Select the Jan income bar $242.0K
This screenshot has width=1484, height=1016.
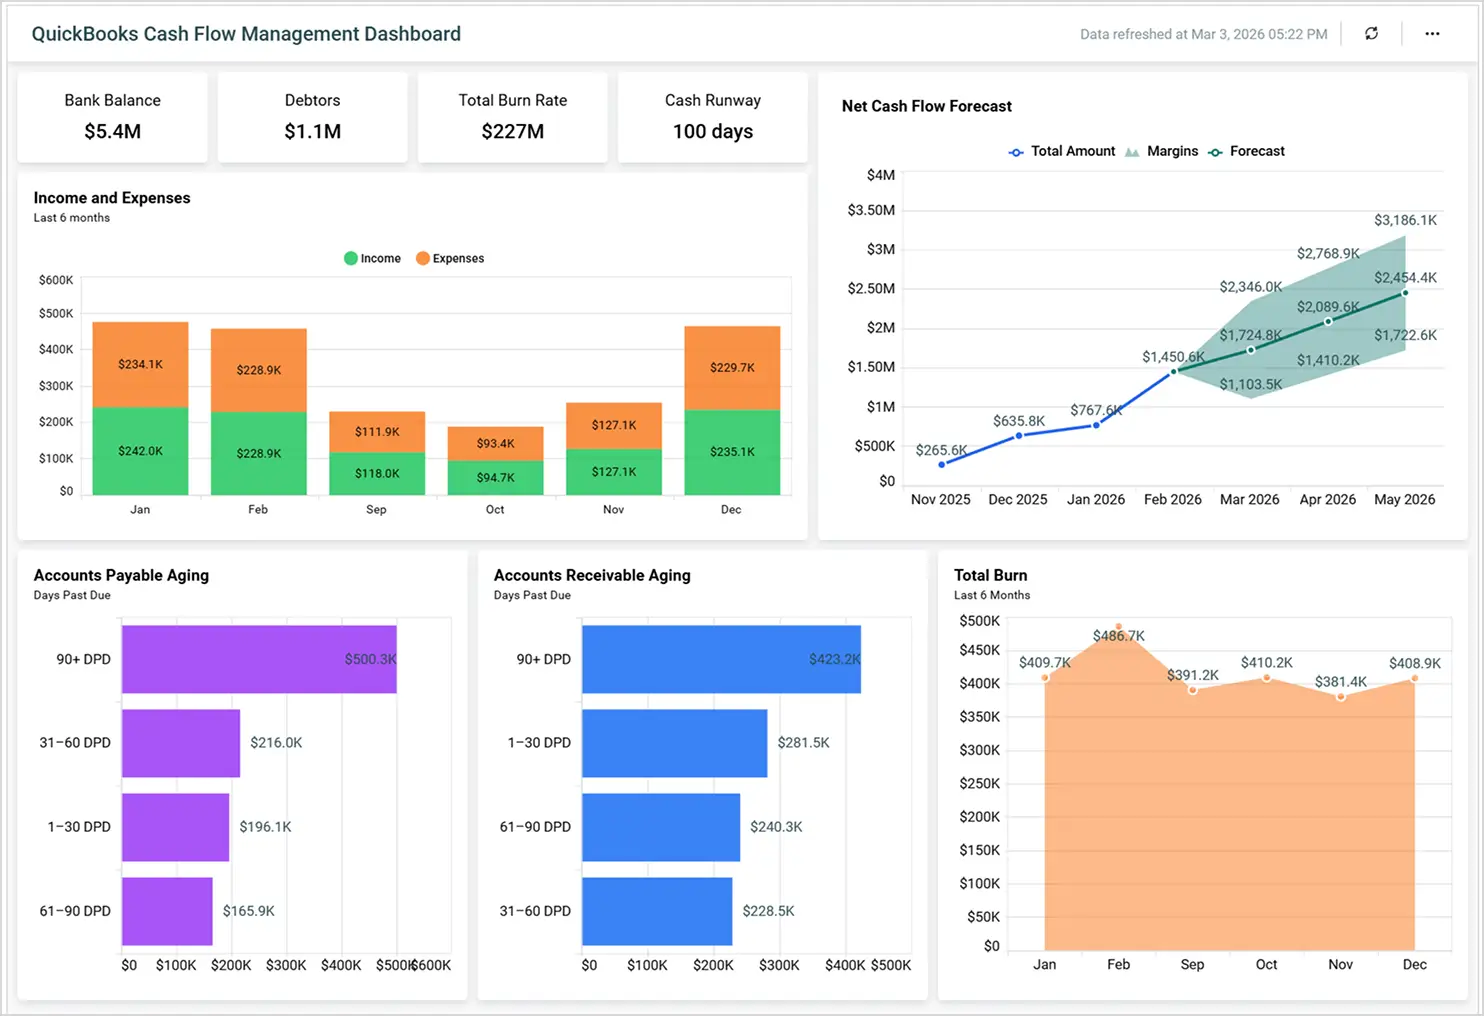(x=140, y=451)
